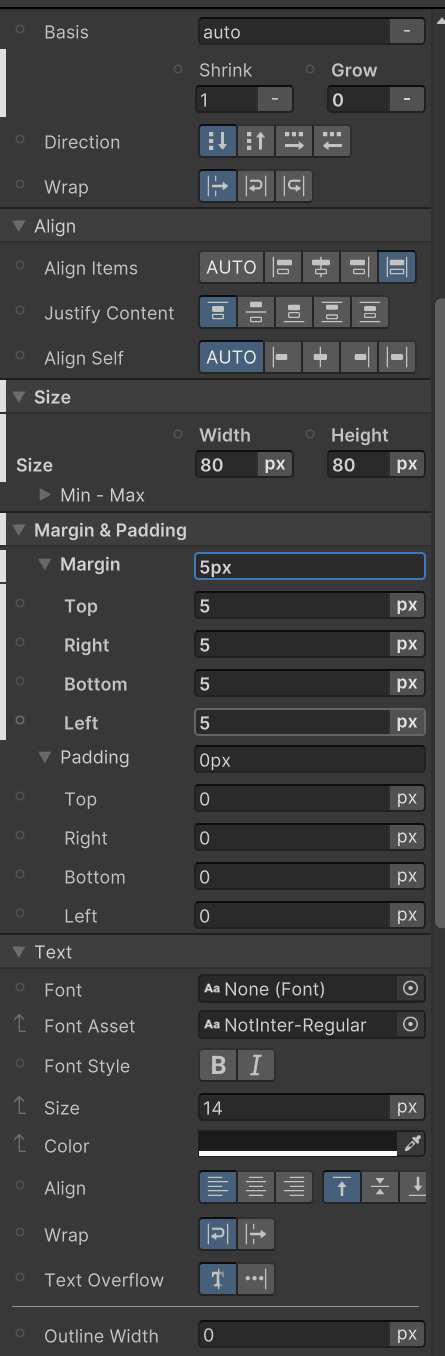Select the column-reverse flex Direction icon
445x1356 pixels.
pyautogui.click(x=255, y=142)
